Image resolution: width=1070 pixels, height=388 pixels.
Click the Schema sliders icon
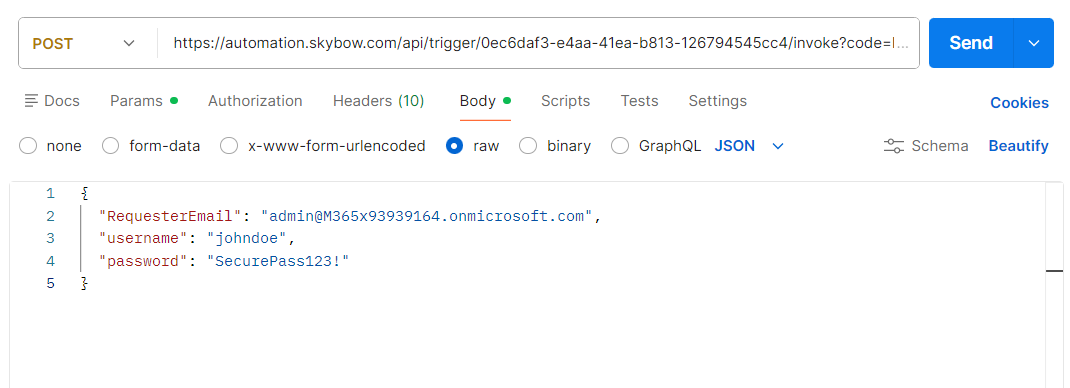coord(893,146)
